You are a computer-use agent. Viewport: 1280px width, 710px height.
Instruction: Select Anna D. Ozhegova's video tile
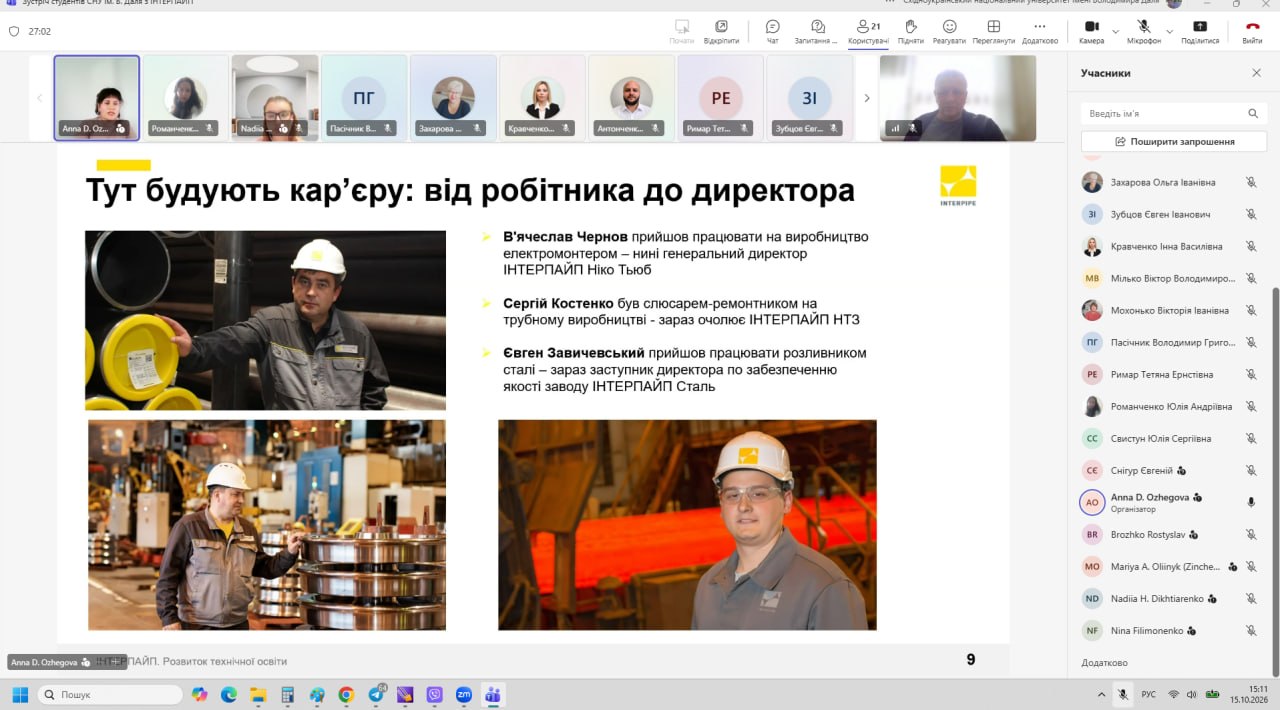pyautogui.click(x=96, y=97)
